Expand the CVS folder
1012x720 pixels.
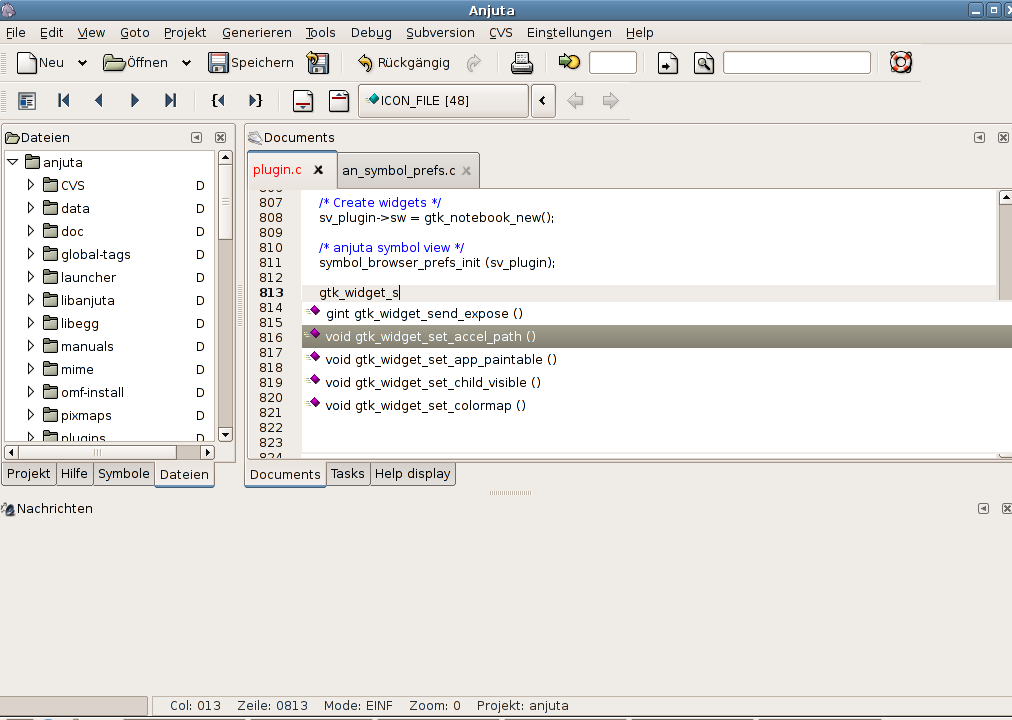[30, 185]
